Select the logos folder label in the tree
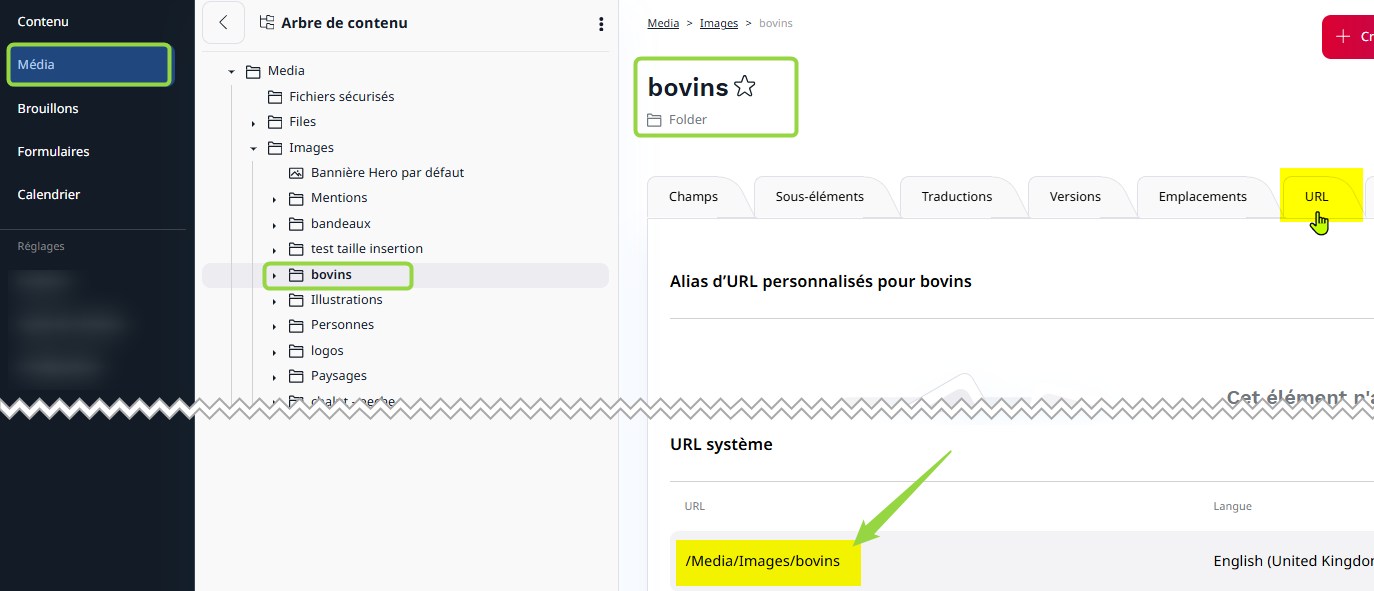 (327, 351)
